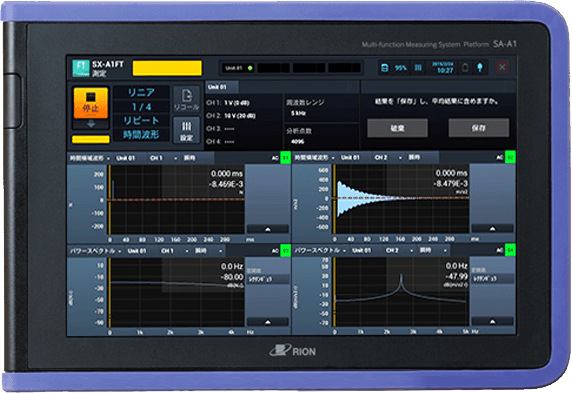This screenshot has height=393, width=572.
Task: Open the CH 1 dropdown in time waveform
Action: click(163, 158)
